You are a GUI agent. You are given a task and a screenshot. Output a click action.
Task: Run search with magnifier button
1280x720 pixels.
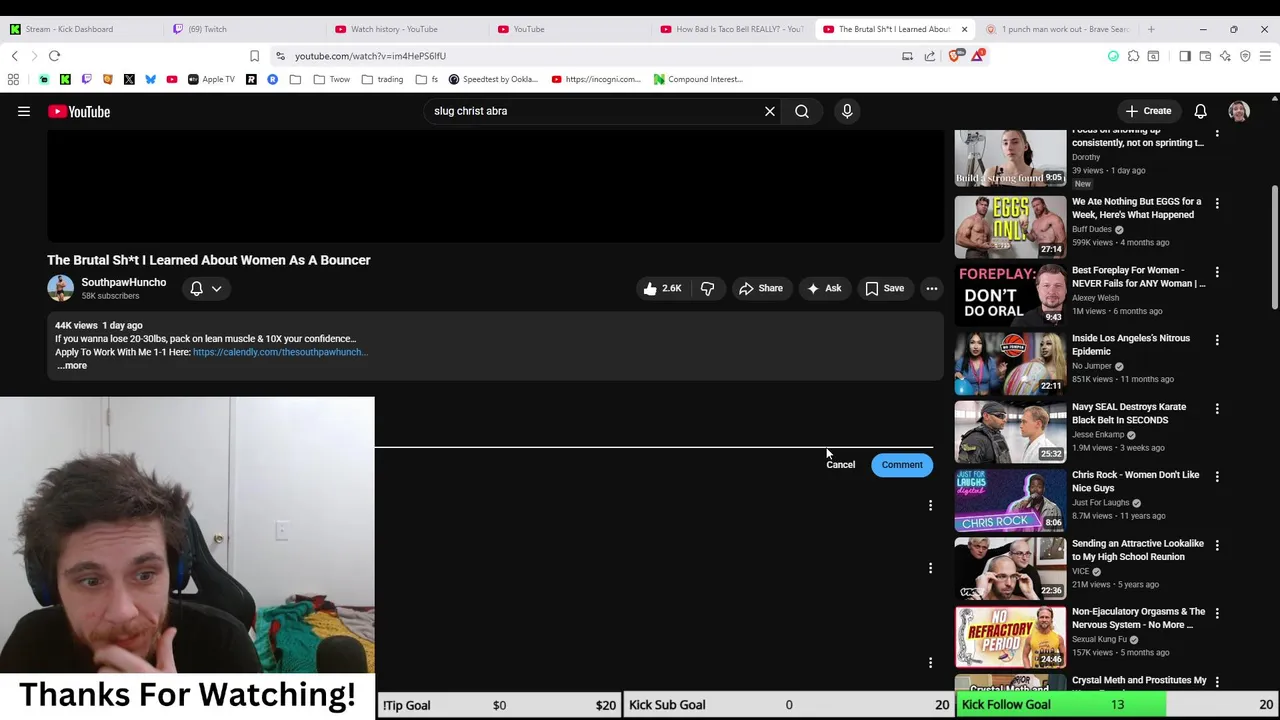[x=802, y=111]
